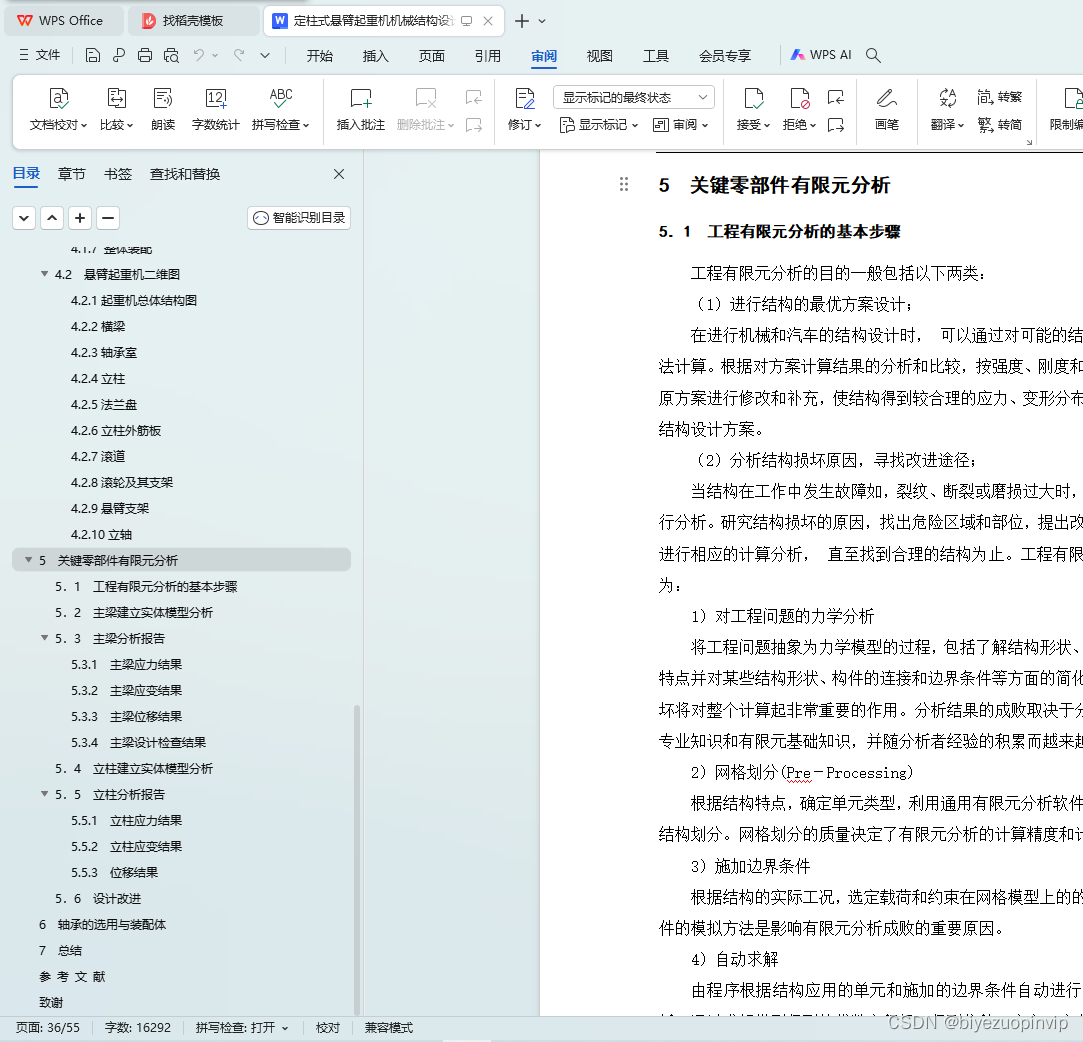Click the collapse up chevron button
This screenshot has width=1083, height=1042.
click(52, 218)
